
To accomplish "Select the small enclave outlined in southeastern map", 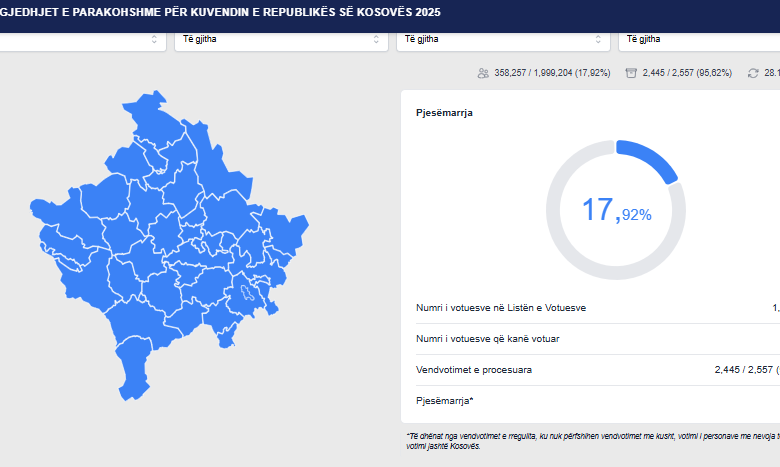I will point(246,296).
